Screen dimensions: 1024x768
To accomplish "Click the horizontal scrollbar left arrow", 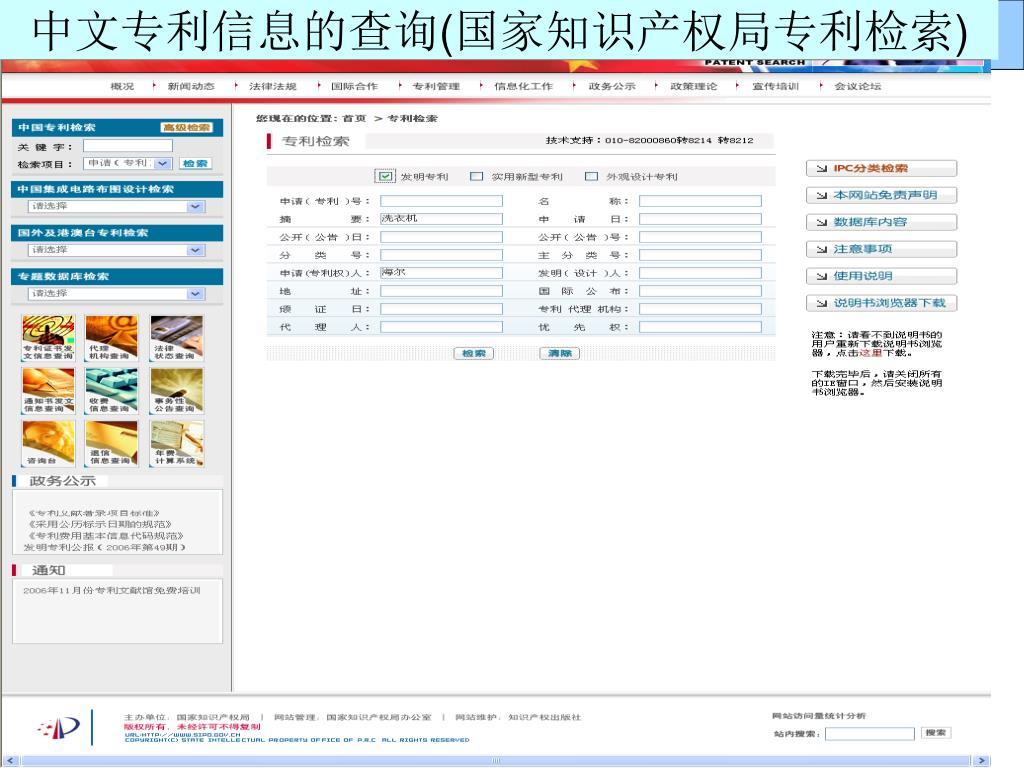I will (10, 761).
